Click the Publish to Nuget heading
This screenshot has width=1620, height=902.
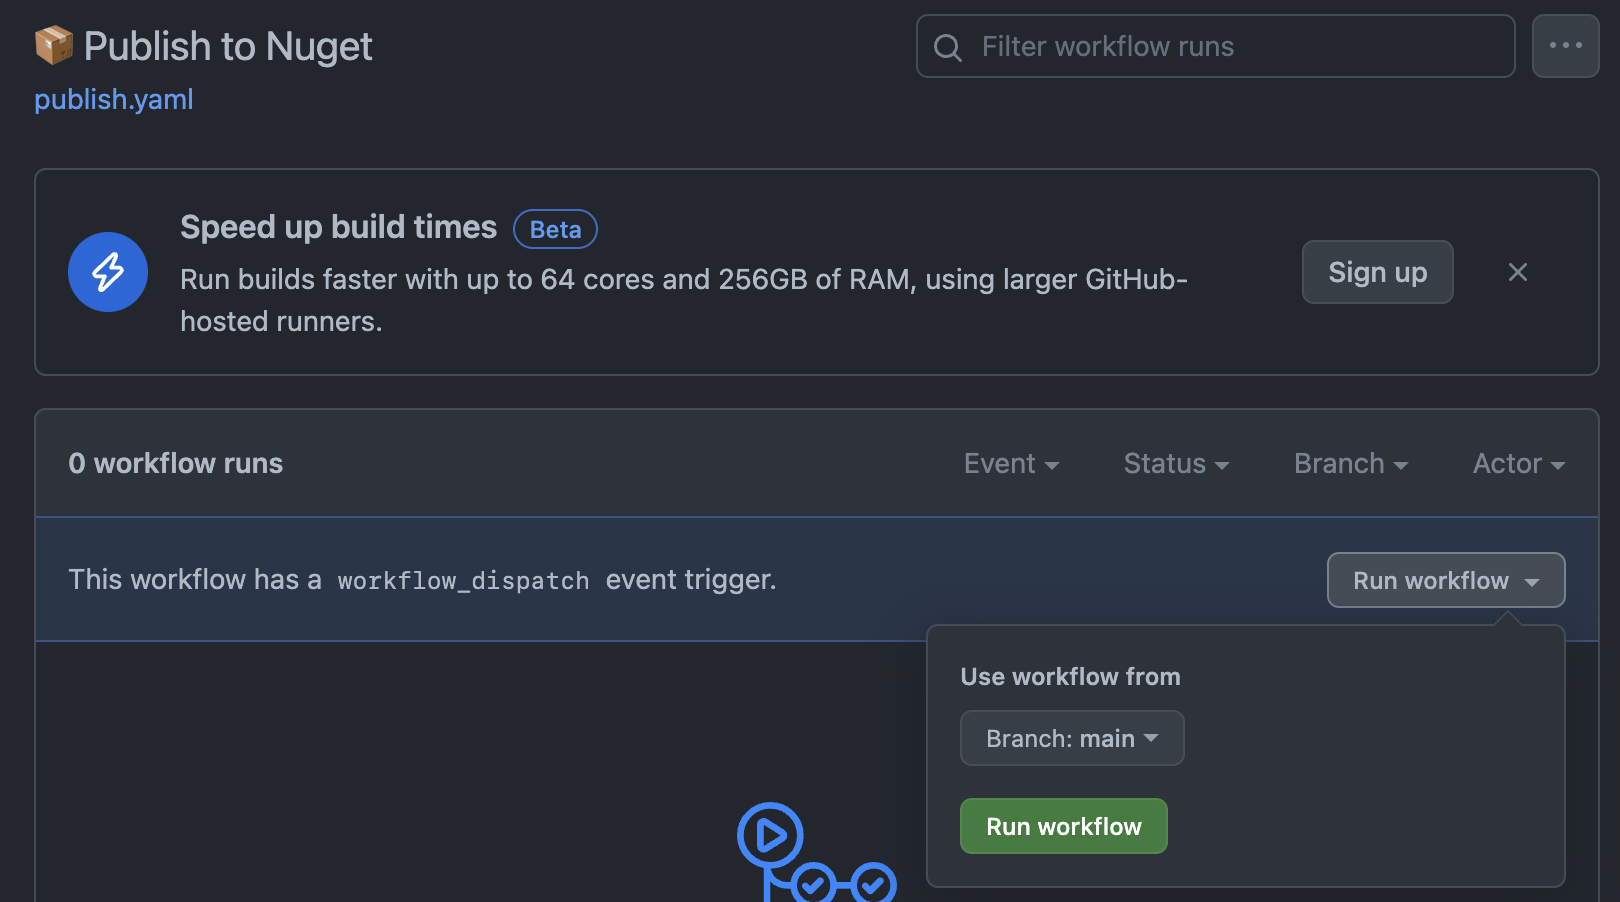[x=228, y=46]
